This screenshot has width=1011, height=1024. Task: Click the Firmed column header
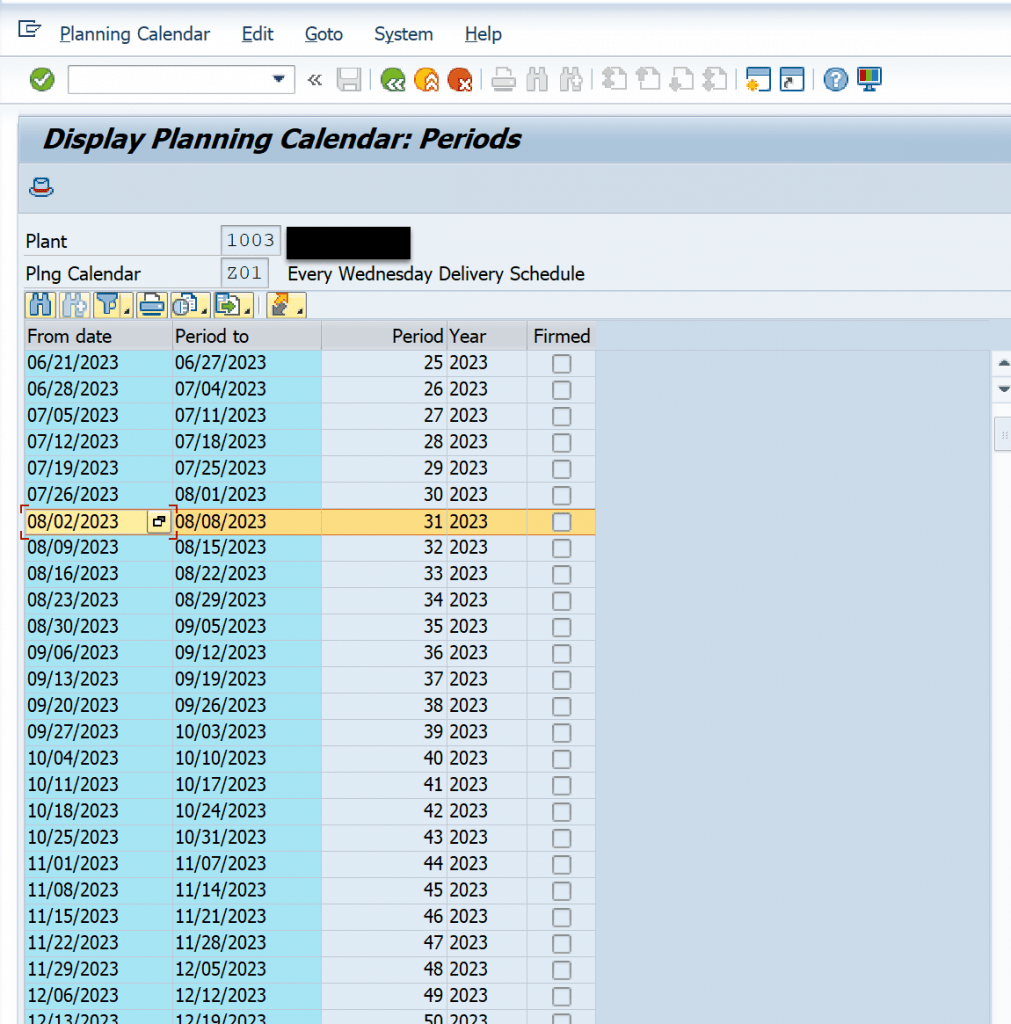pos(561,336)
